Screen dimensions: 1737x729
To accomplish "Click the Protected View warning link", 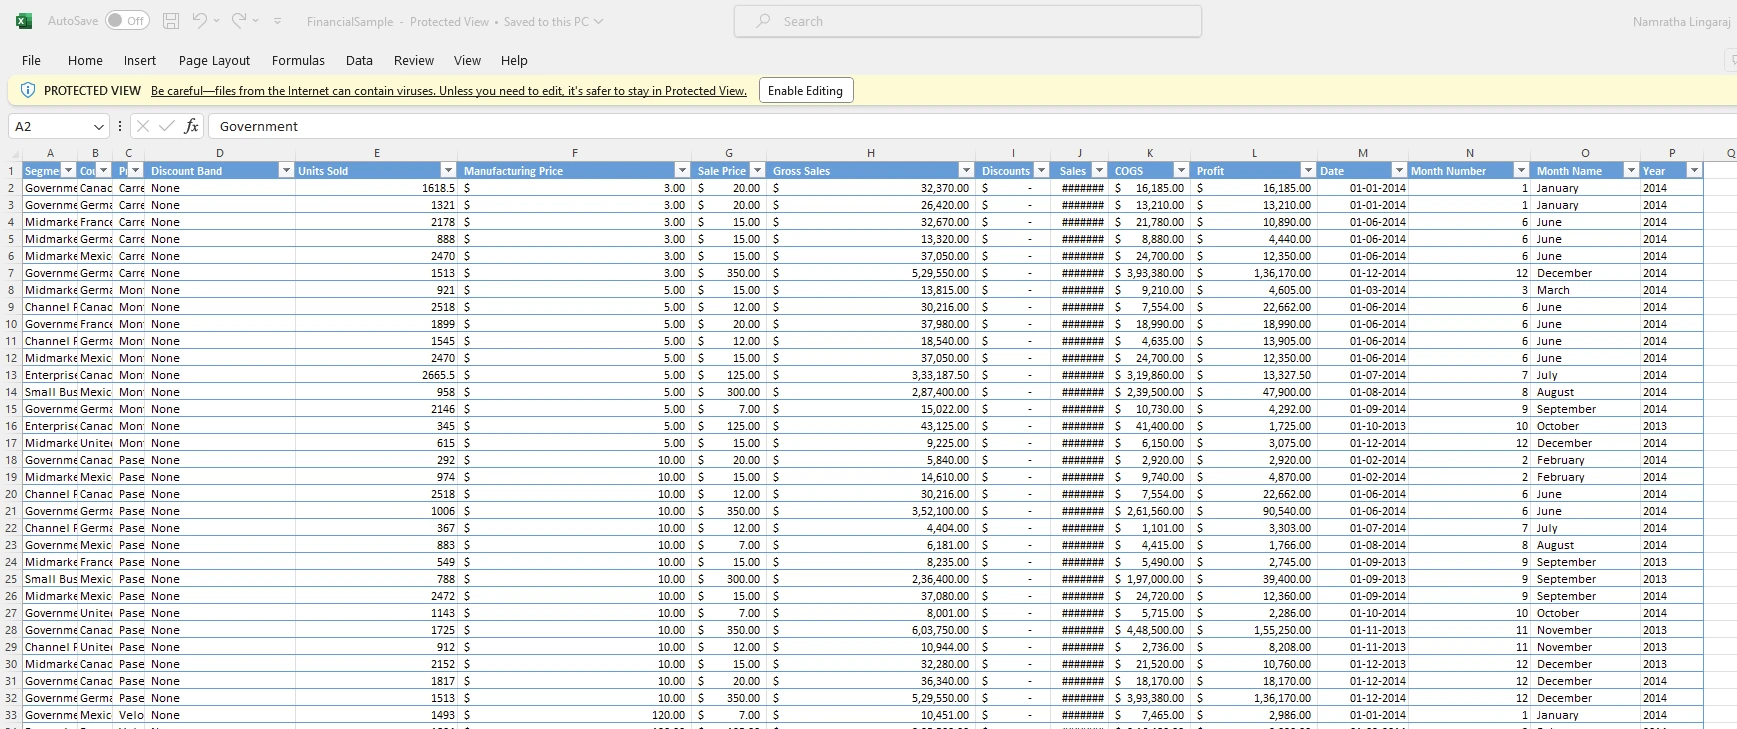I will coord(448,91).
